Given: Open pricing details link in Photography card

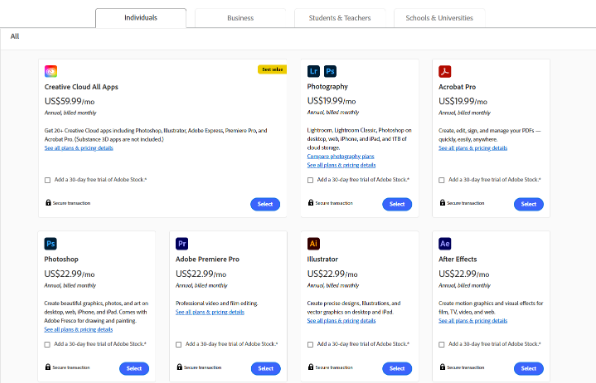Looking at the screenshot, I should 341,165.
